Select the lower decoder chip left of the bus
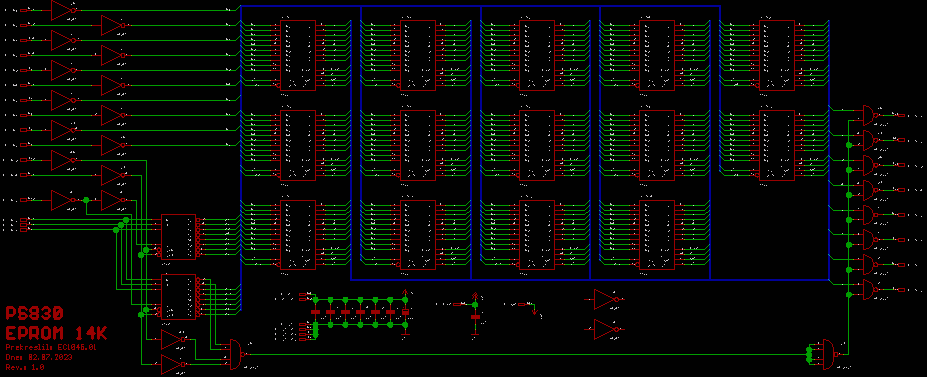This screenshot has width=927, height=377. [x=179, y=297]
